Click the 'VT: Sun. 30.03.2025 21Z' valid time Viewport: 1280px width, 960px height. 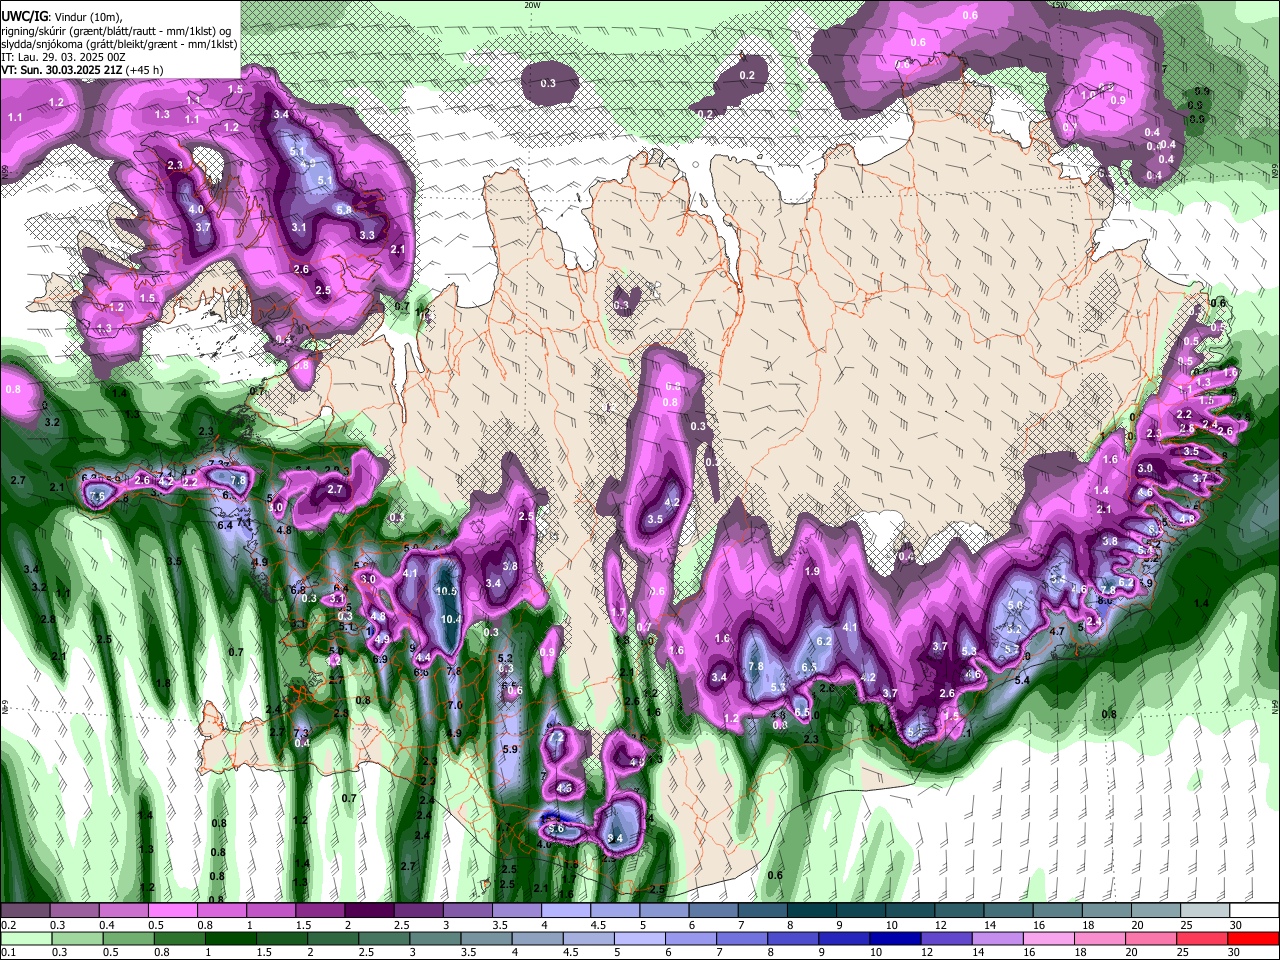tap(62, 70)
